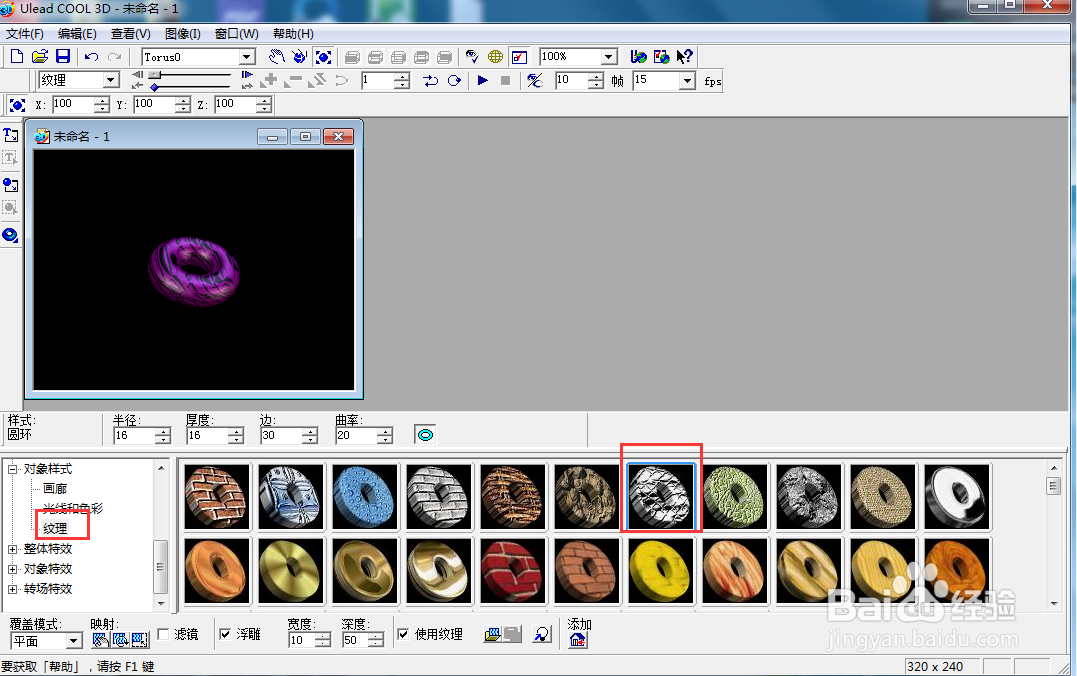Screen dimensions: 1077x676
Task: Play the animation
Action: [483, 80]
